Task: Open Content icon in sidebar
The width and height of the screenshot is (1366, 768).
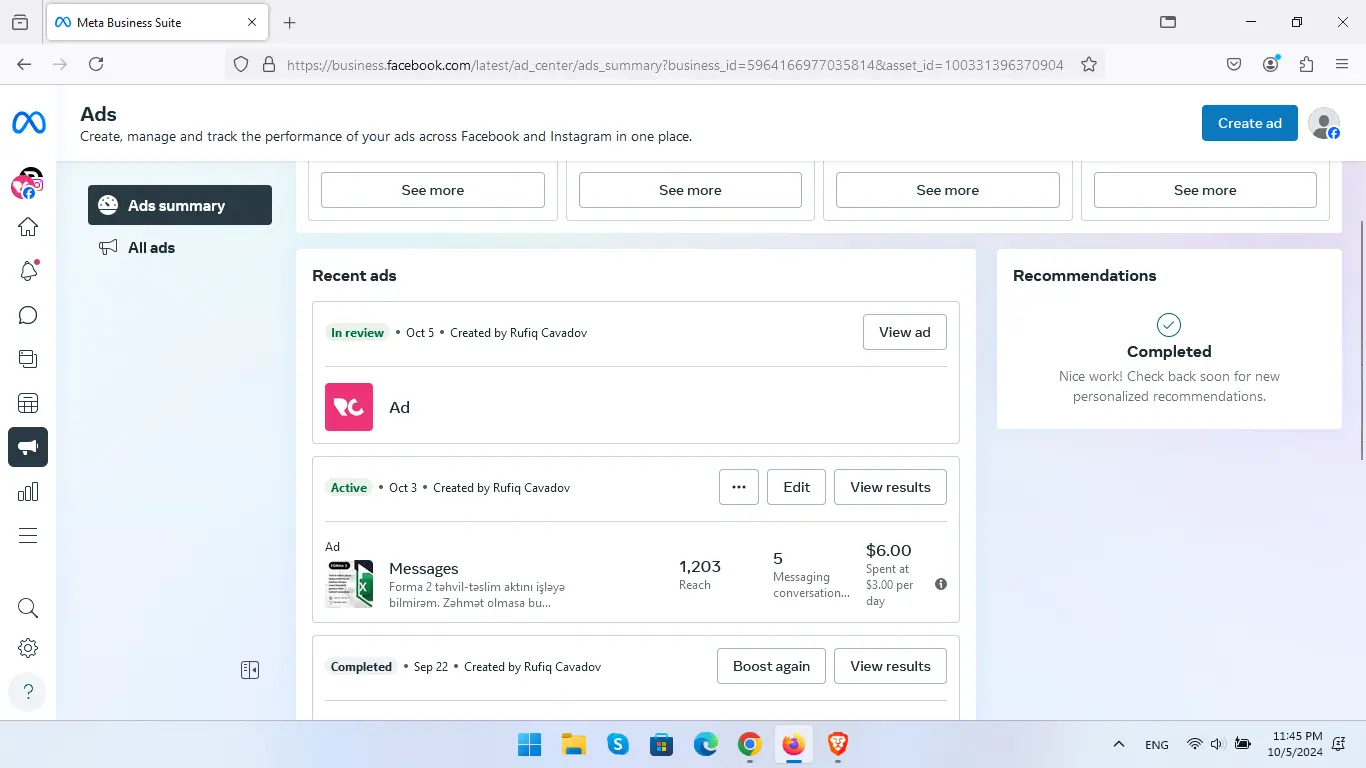Action: (28, 359)
